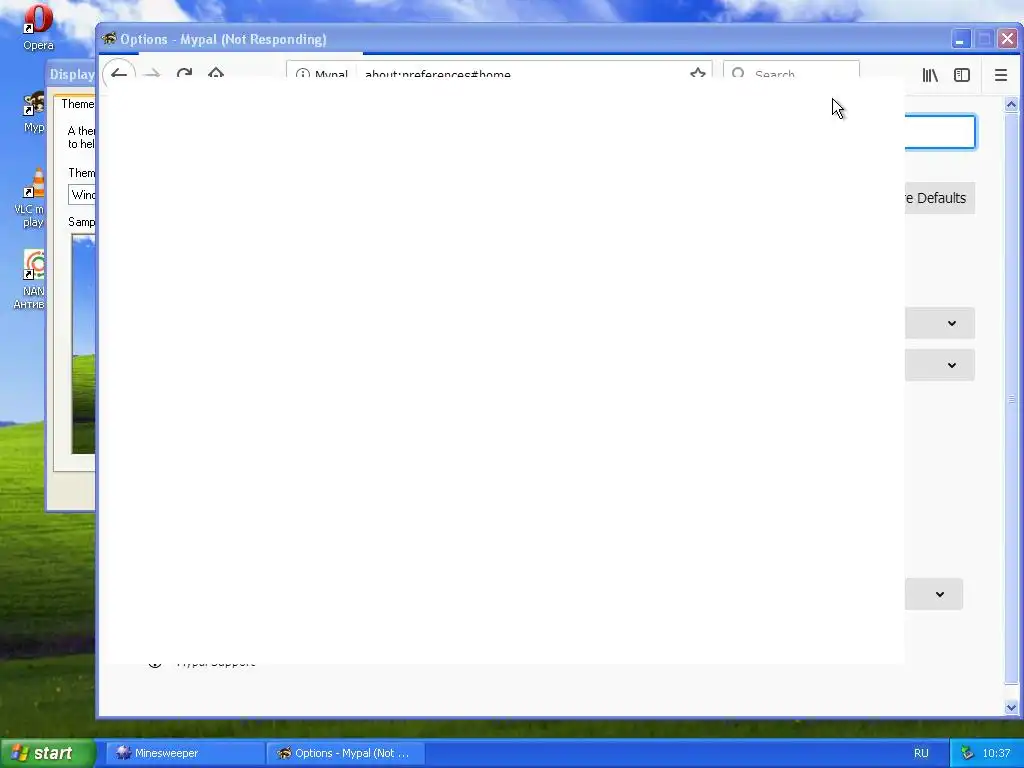This screenshot has height=768, width=1024.
Task: Show site information icon next to Mypal label
Action: (x=302, y=73)
